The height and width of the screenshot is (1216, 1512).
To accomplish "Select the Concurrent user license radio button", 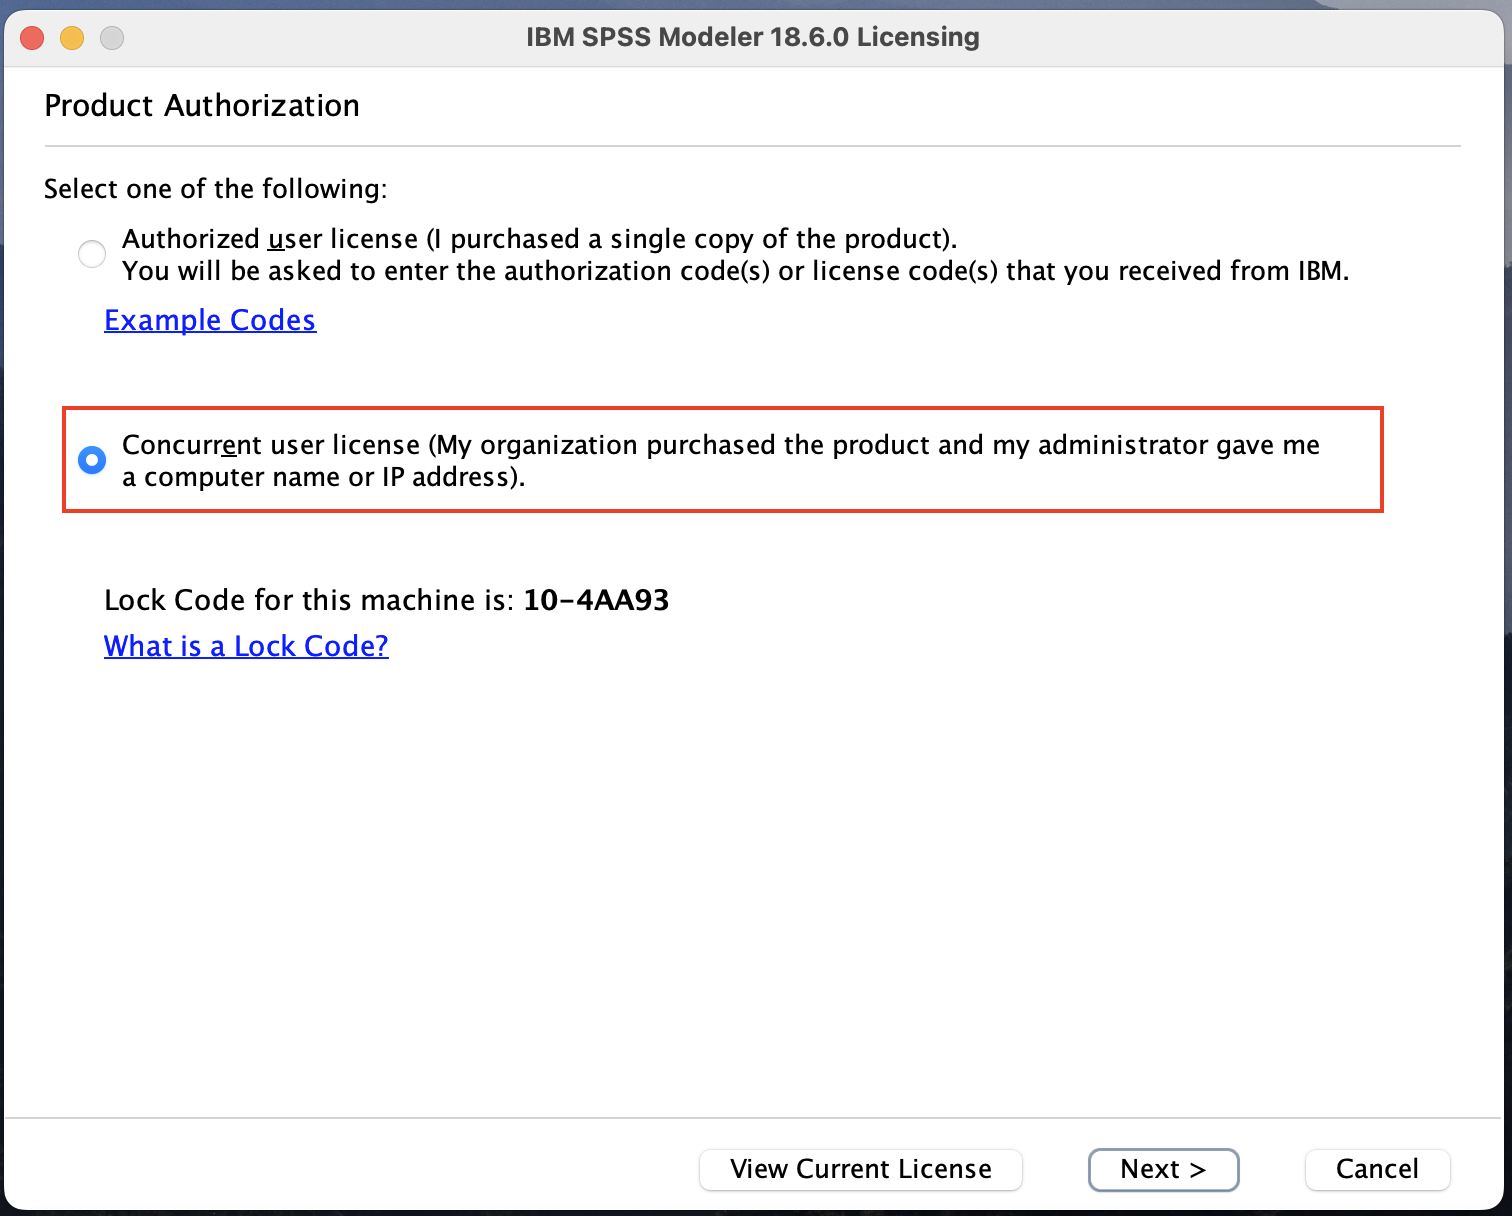I will 92,460.
